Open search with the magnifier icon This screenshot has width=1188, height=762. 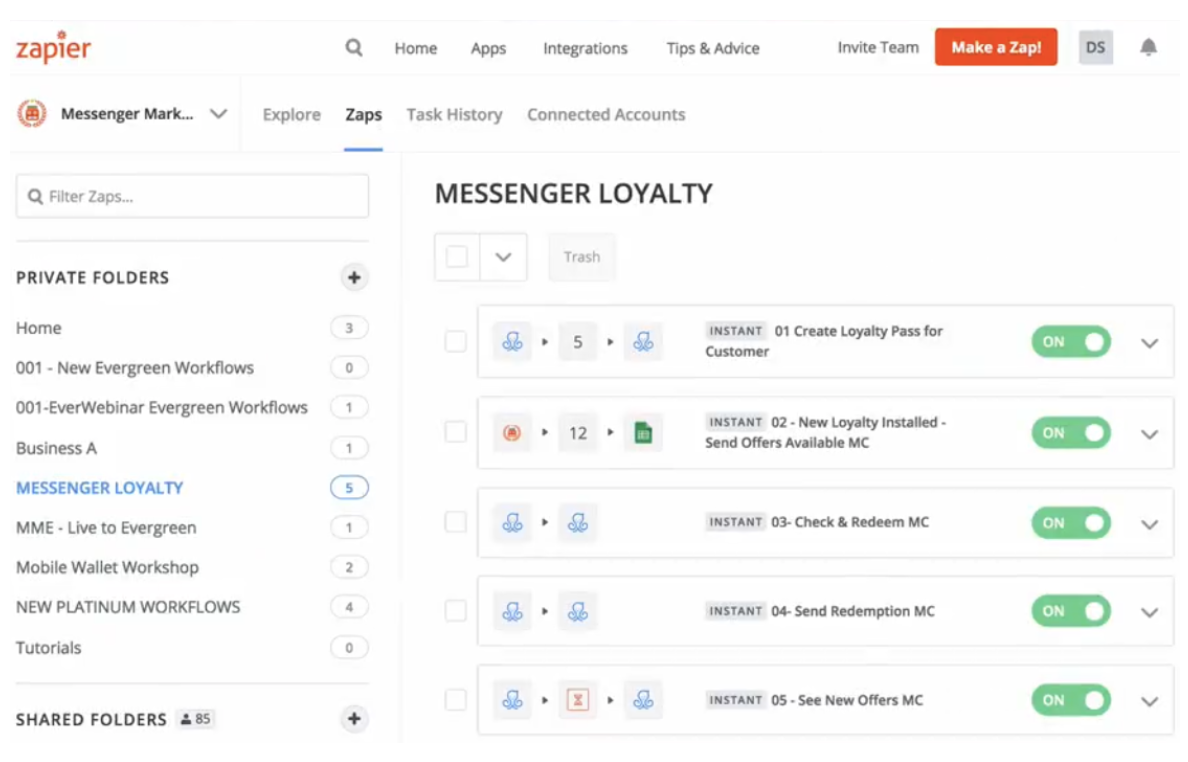[354, 48]
